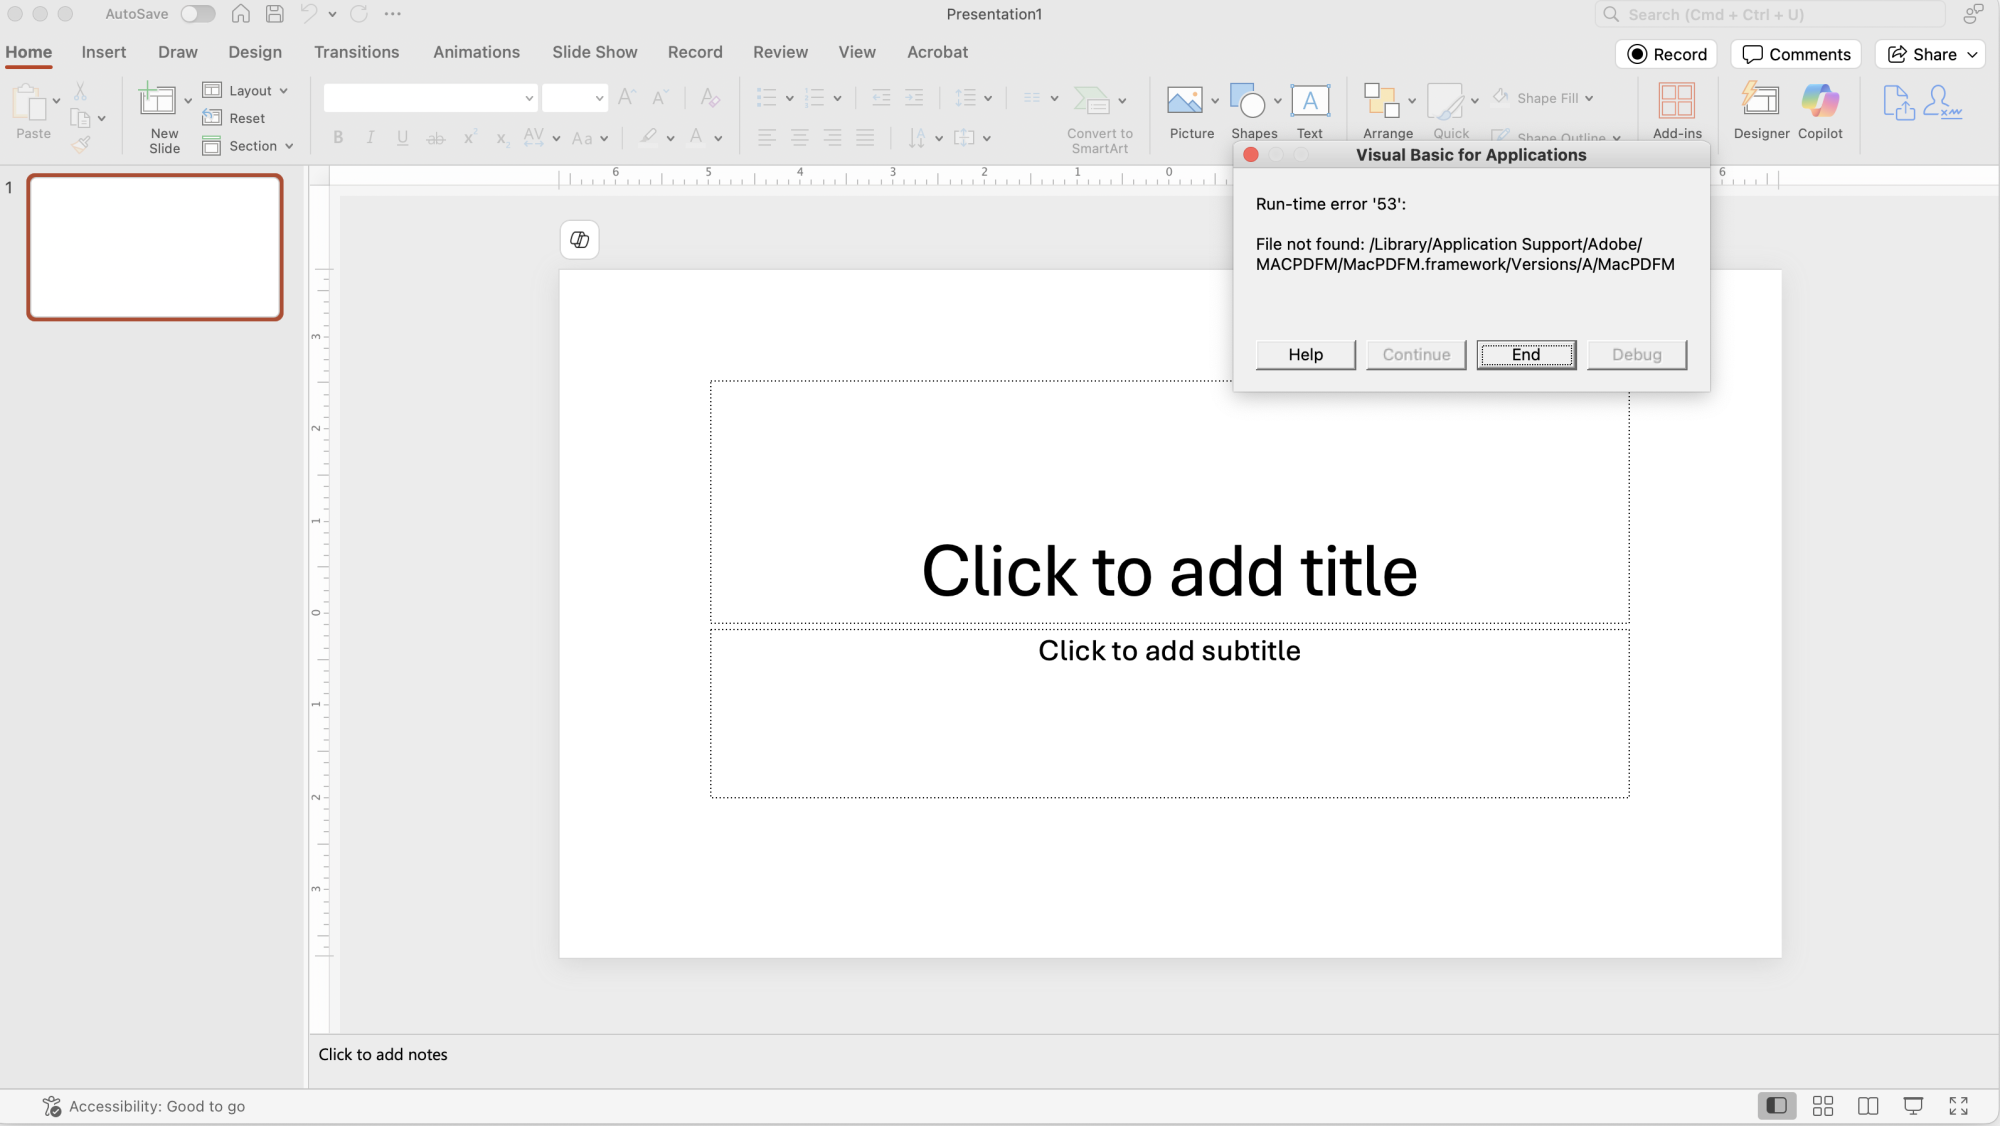Click the Format Painter brush icon
Image resolution: width=2000 pixels, height=1126 pixels.
[x=81, y=145]
